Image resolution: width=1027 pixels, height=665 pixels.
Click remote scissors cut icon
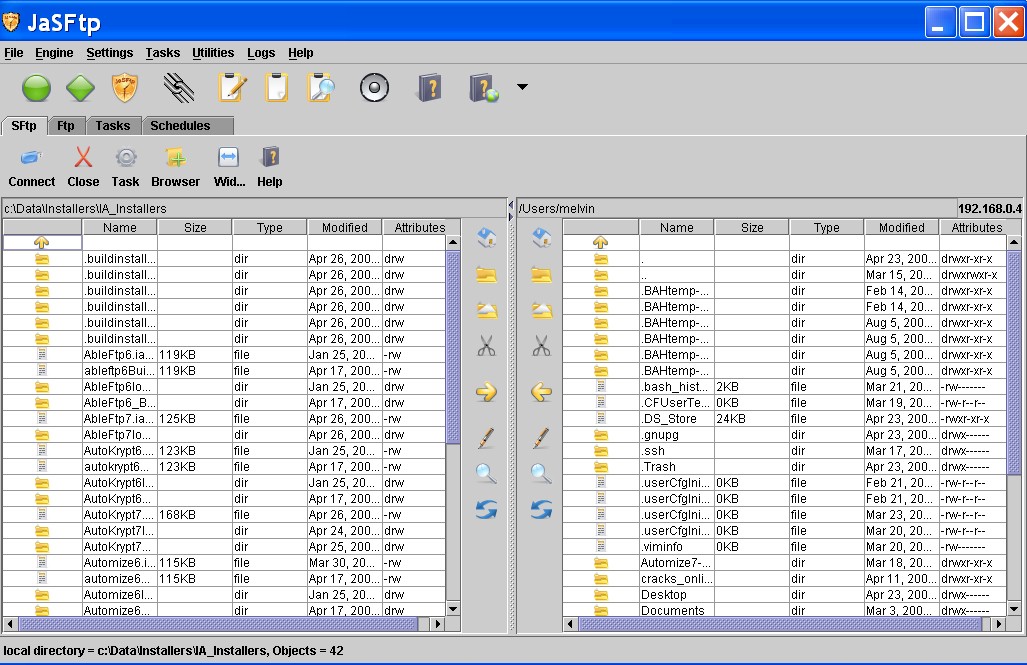point(541,345)
